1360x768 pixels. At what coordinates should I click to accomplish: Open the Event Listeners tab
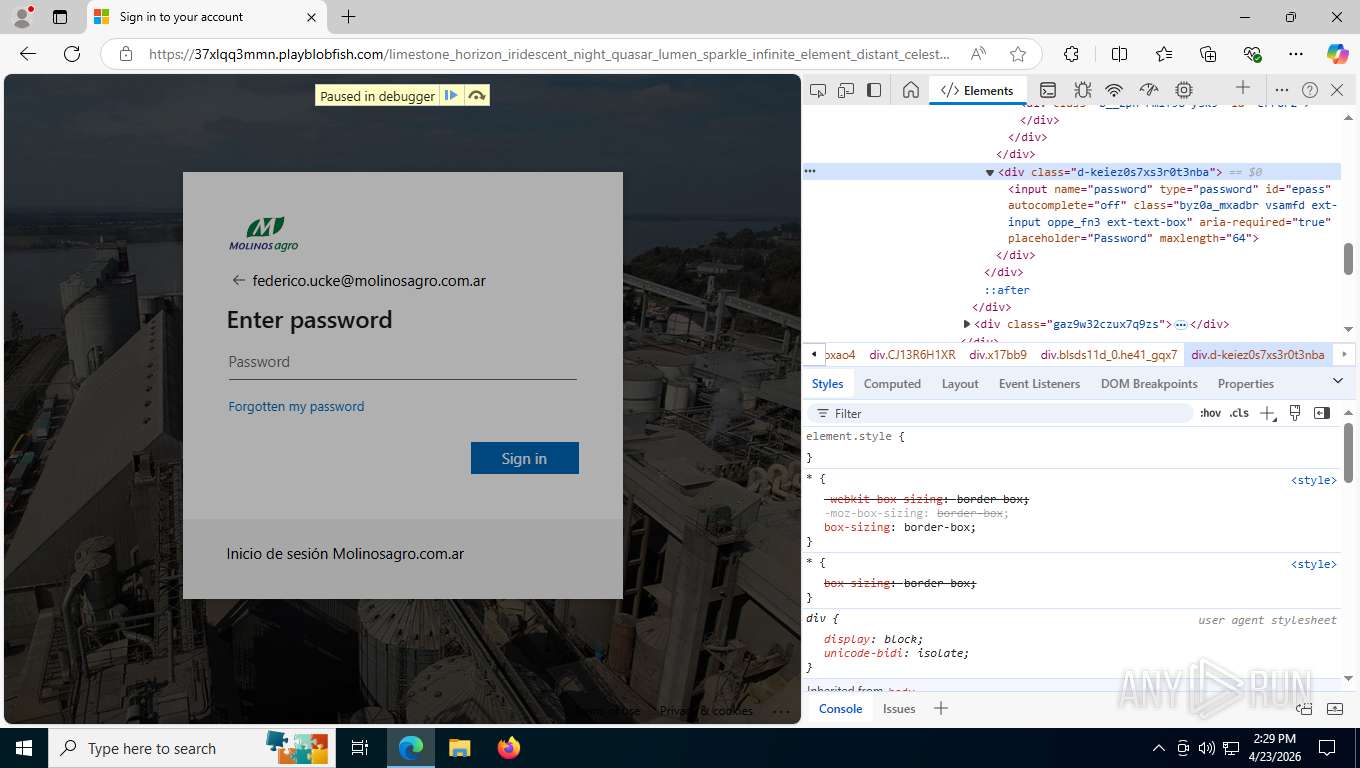[1039, 384]
